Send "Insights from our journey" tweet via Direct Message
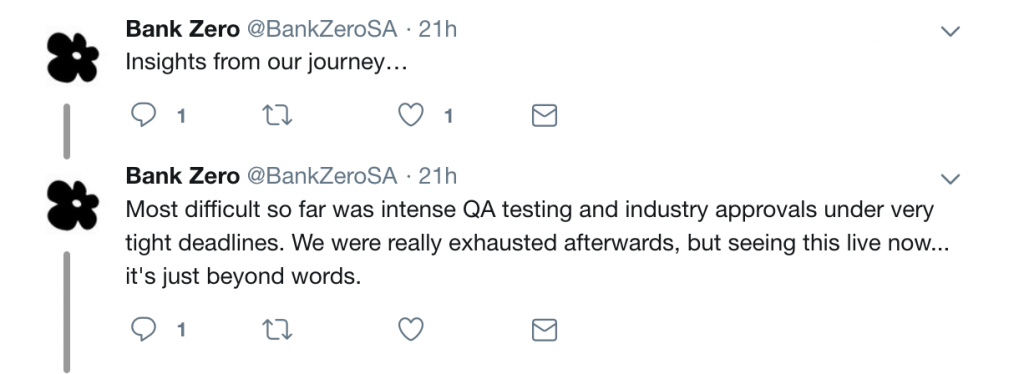Viewport: 1024px width, 374px height. pyautogui.click(x=544, y=116)
